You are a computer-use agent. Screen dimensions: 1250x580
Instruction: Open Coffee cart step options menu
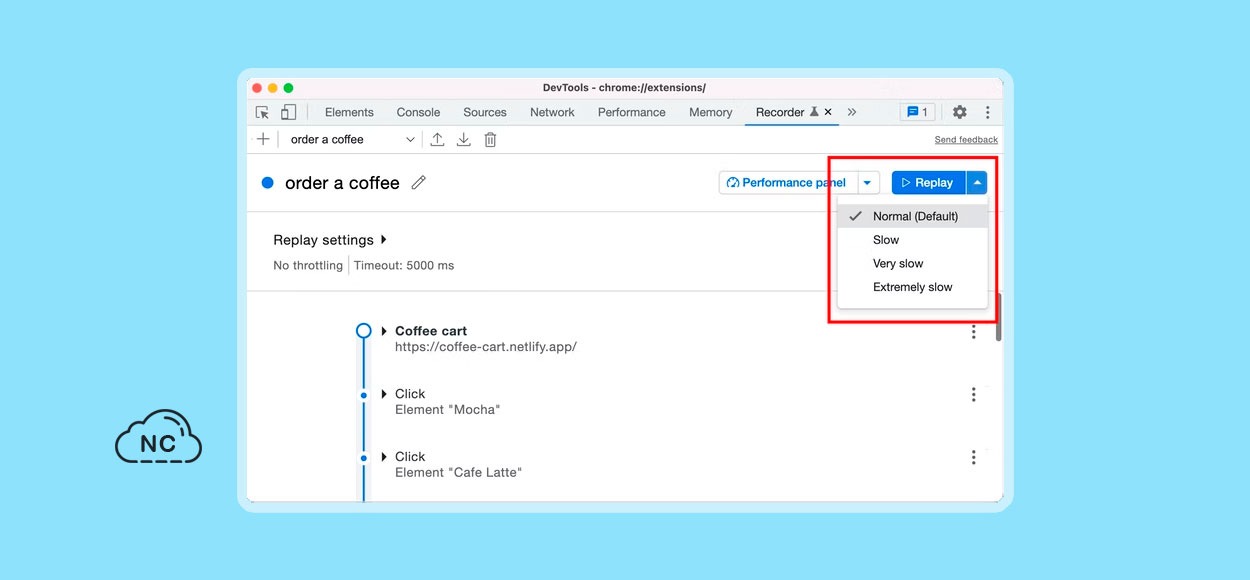pos(973,332)
